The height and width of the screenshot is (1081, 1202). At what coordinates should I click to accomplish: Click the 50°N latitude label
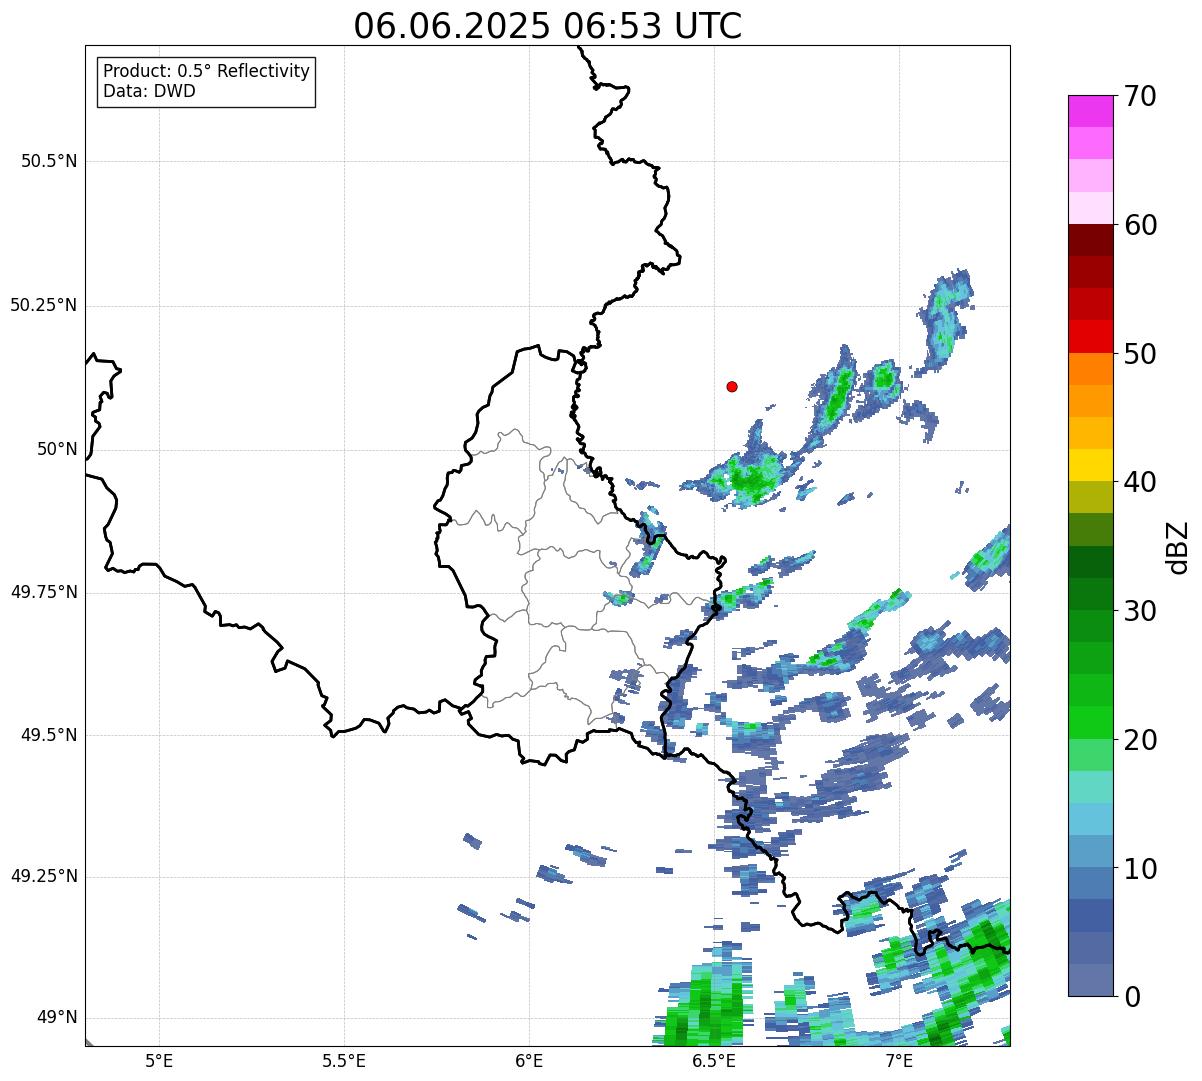tap(57, 449)
